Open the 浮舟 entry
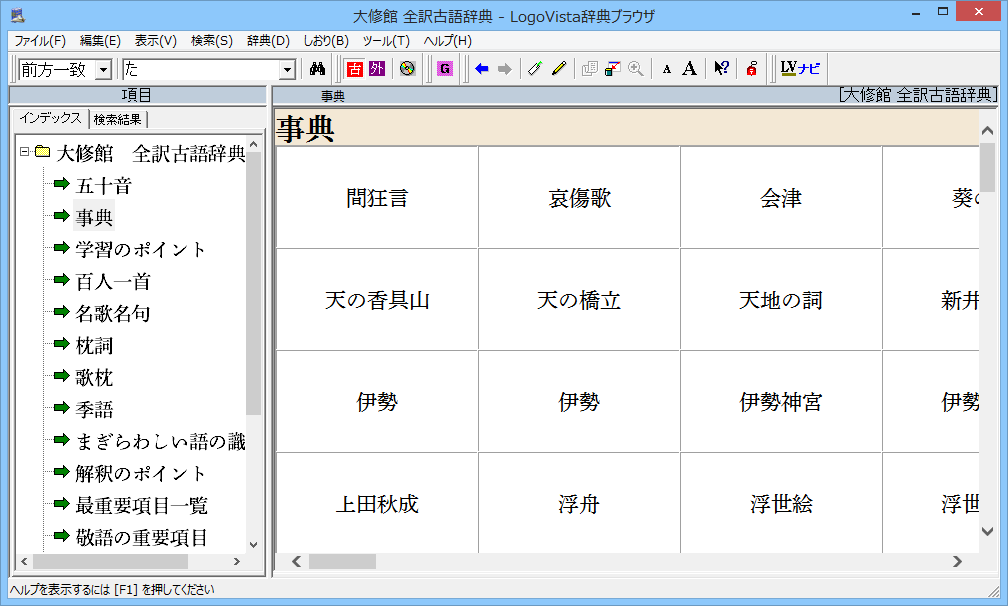Screen dimensions: 1008x606 [x=579, y=504]
